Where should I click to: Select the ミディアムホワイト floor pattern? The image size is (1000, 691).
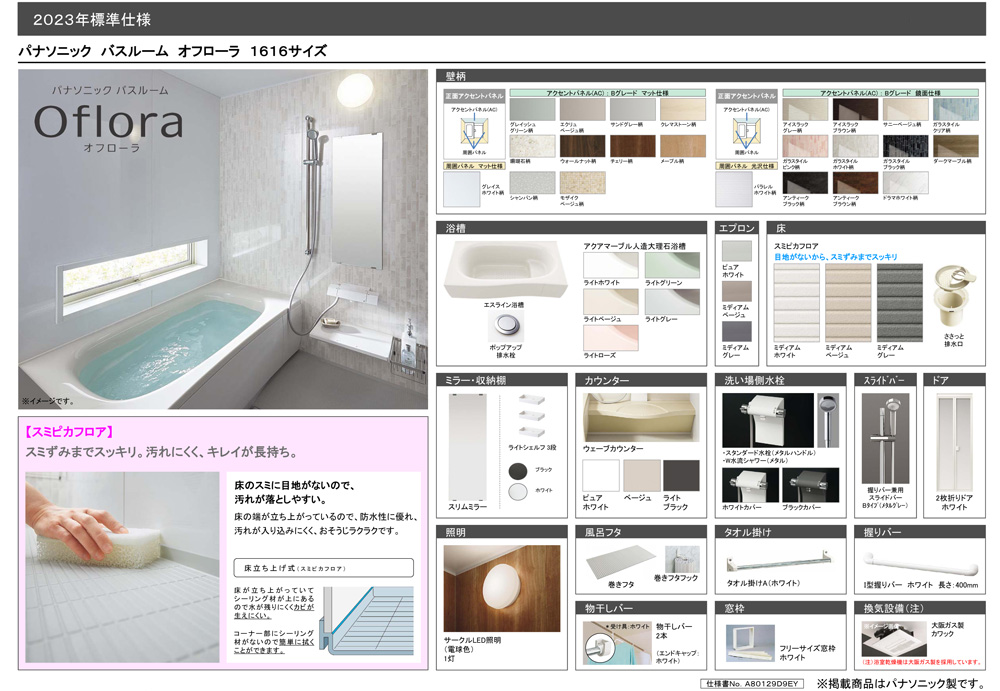click(797, 303)
